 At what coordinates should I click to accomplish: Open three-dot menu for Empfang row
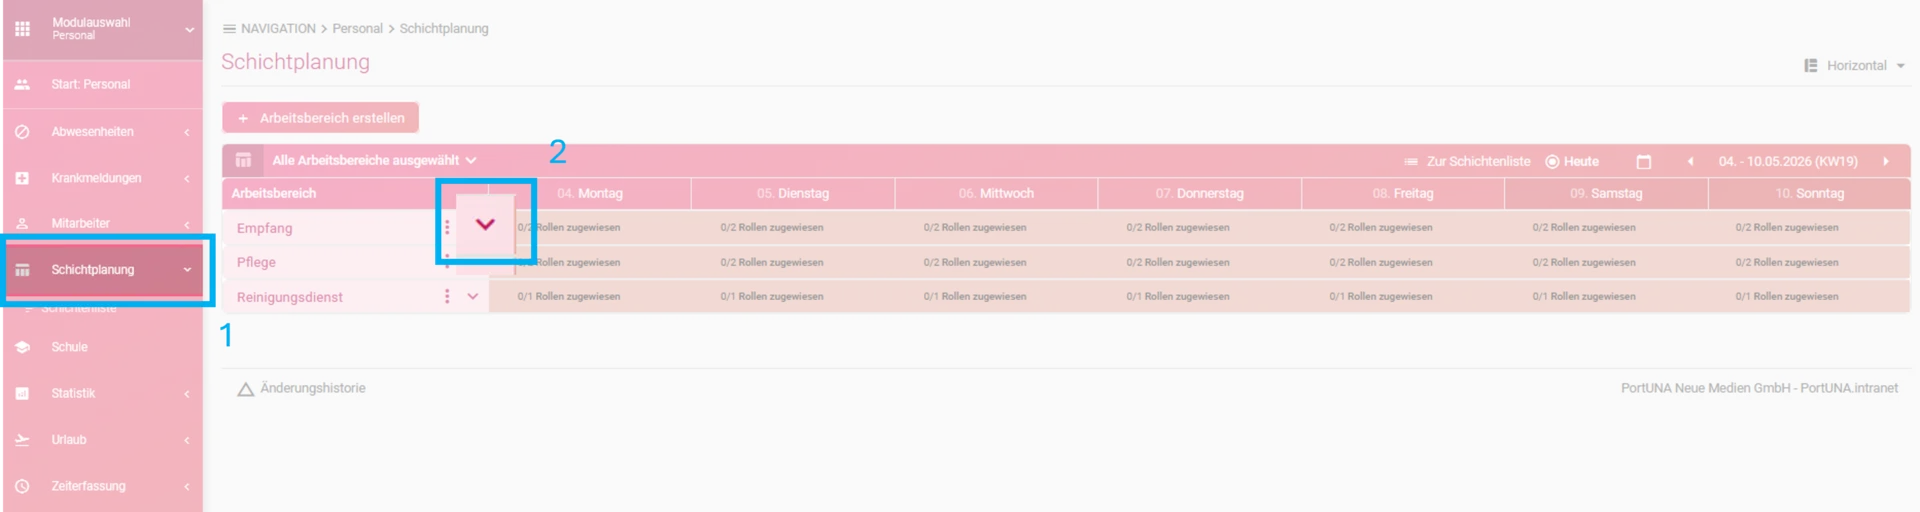coord(447,227)
